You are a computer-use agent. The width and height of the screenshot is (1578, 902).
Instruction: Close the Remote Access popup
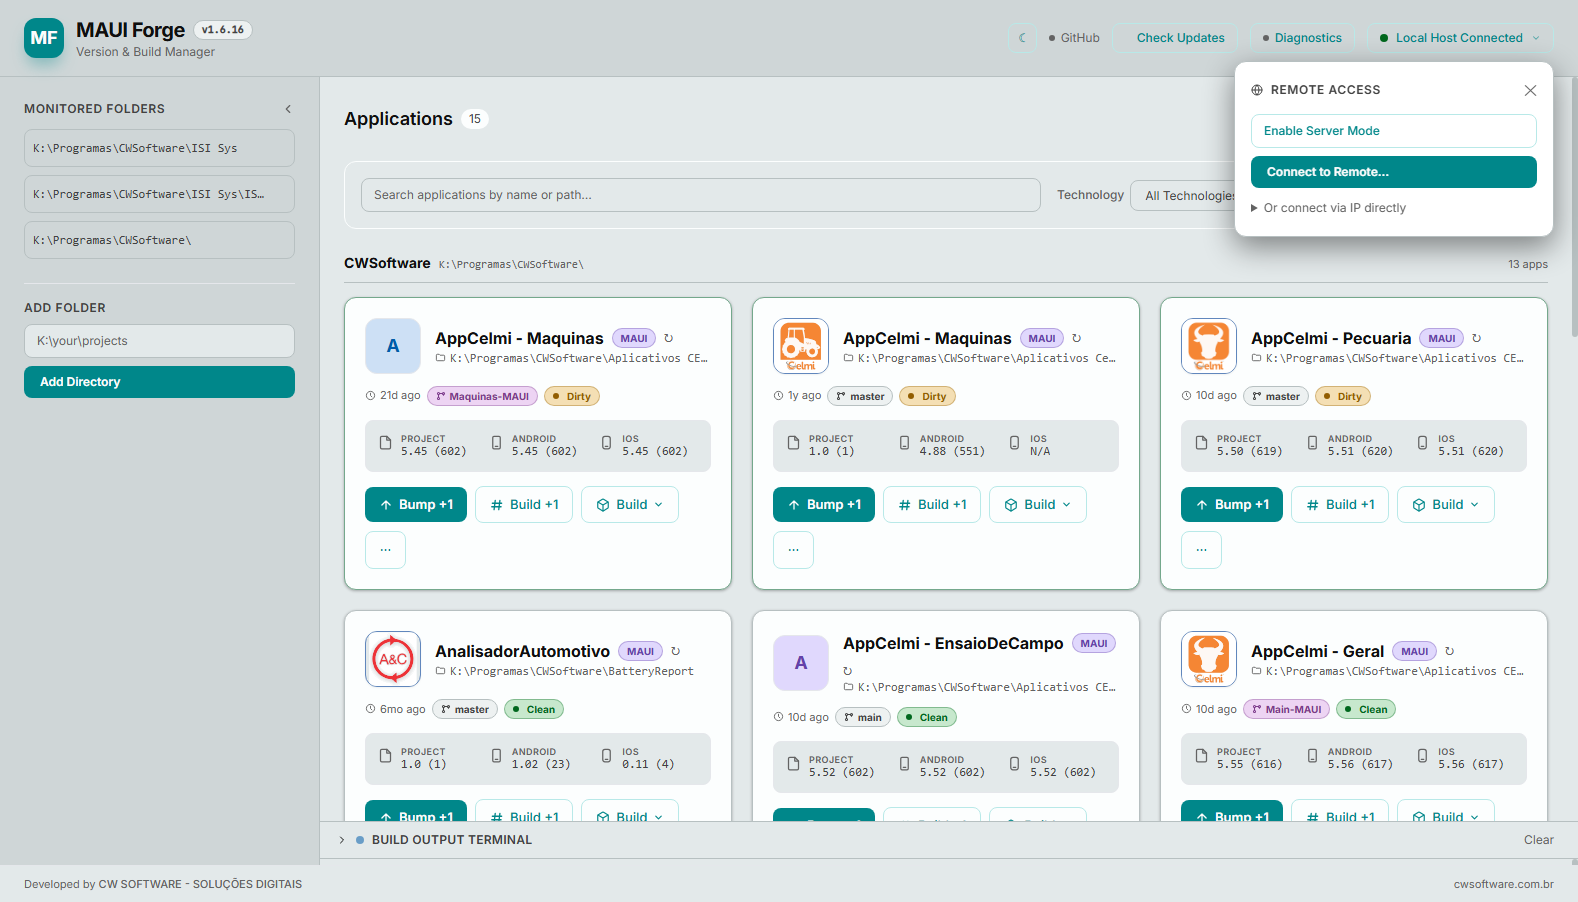1530,90
